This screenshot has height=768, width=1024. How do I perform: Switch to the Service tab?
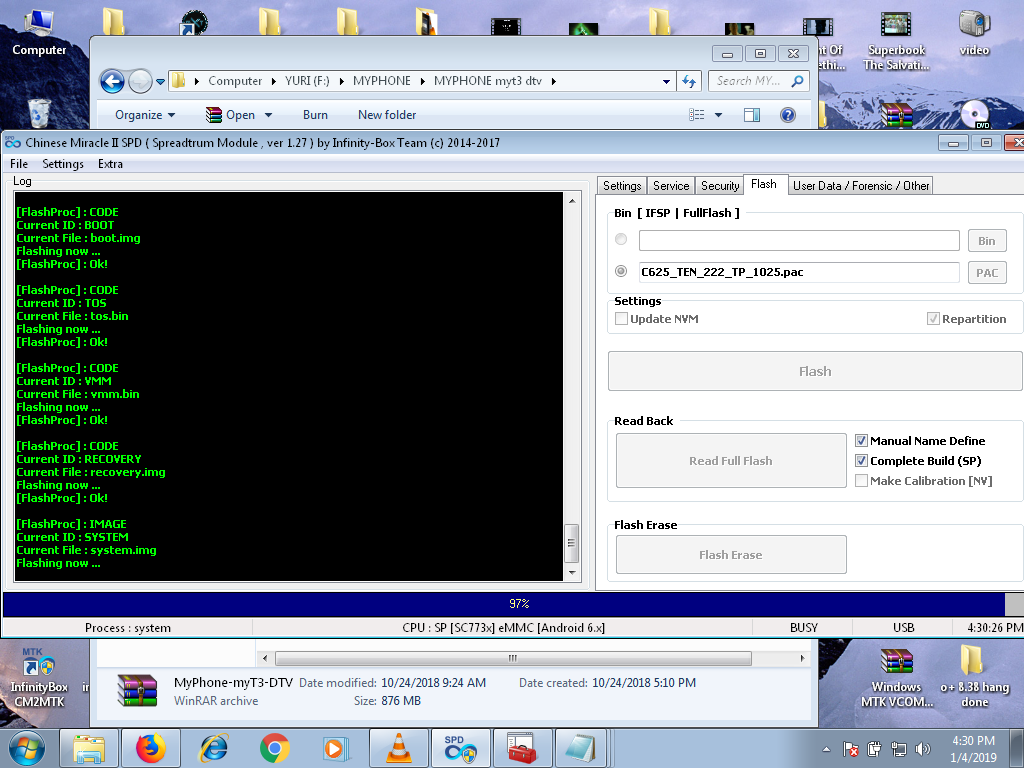point(671,186)
